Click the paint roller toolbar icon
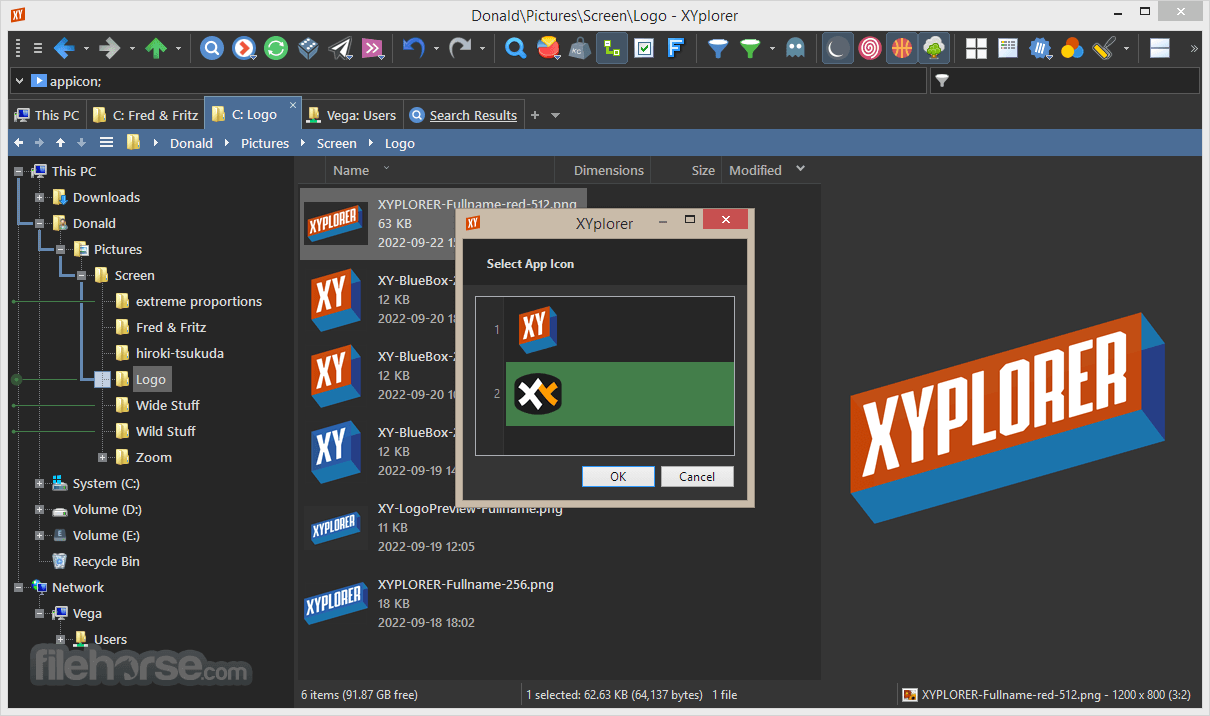 click(1104, 47)
